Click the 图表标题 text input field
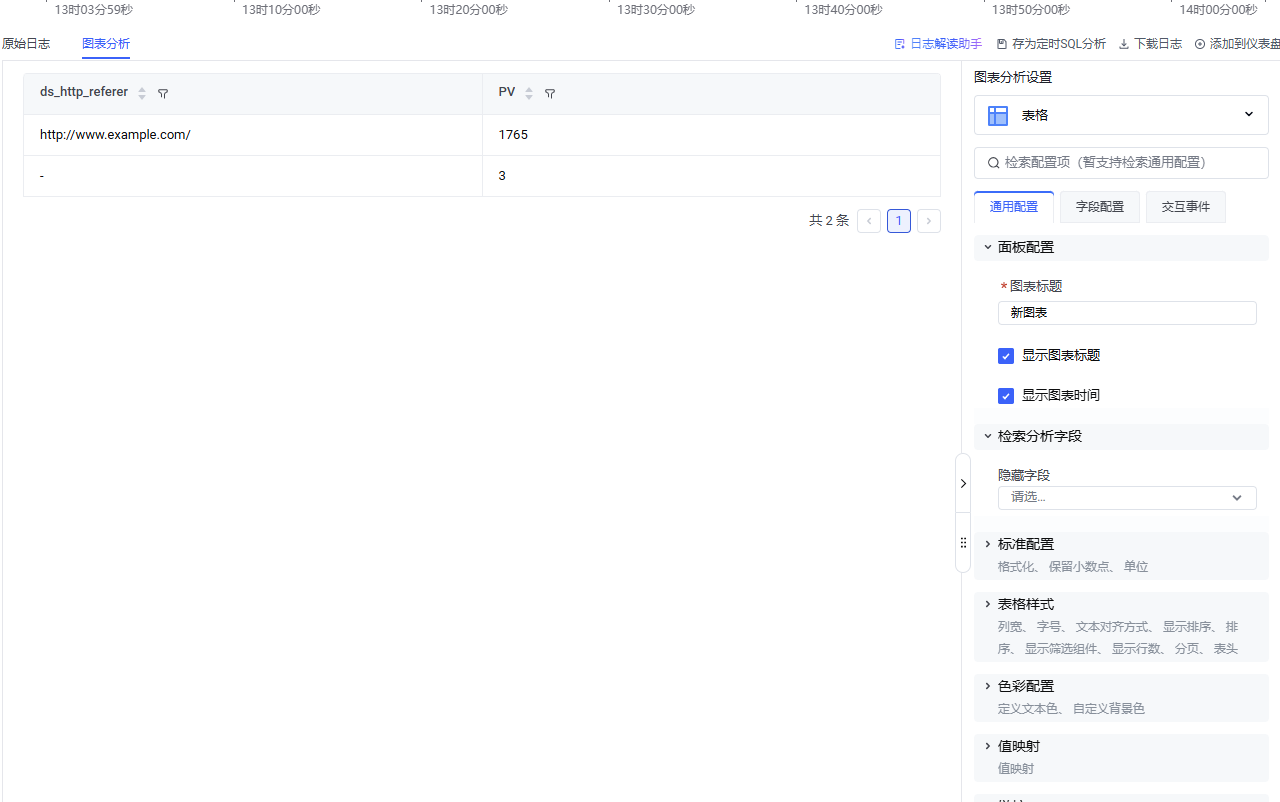 click(x=1126, y=313)
